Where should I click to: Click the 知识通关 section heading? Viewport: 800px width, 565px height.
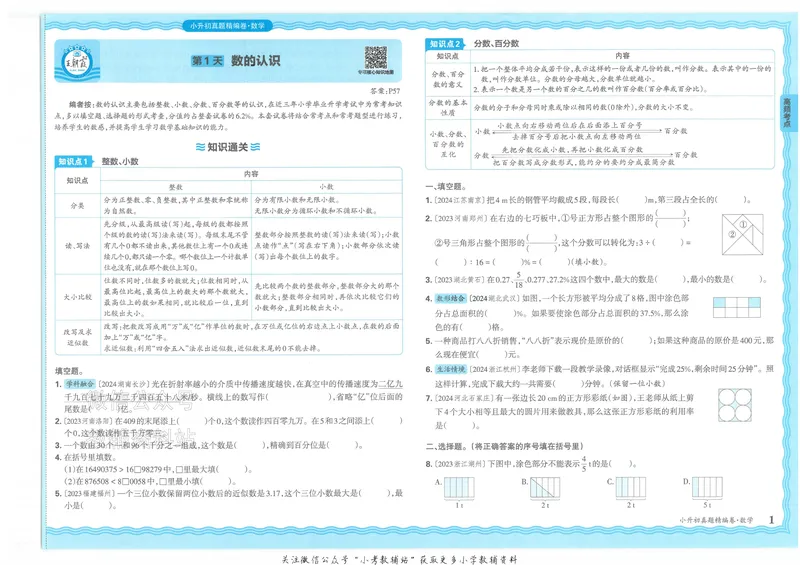(x=228, y=147)
